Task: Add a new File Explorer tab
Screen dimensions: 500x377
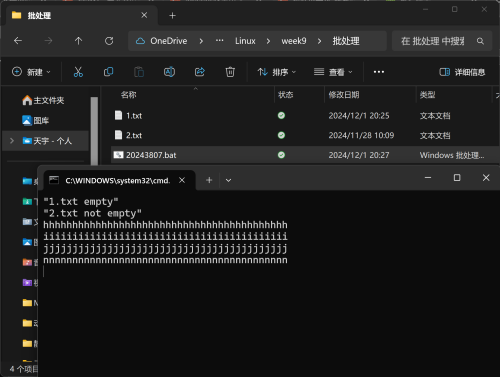Action: (172, 15)
